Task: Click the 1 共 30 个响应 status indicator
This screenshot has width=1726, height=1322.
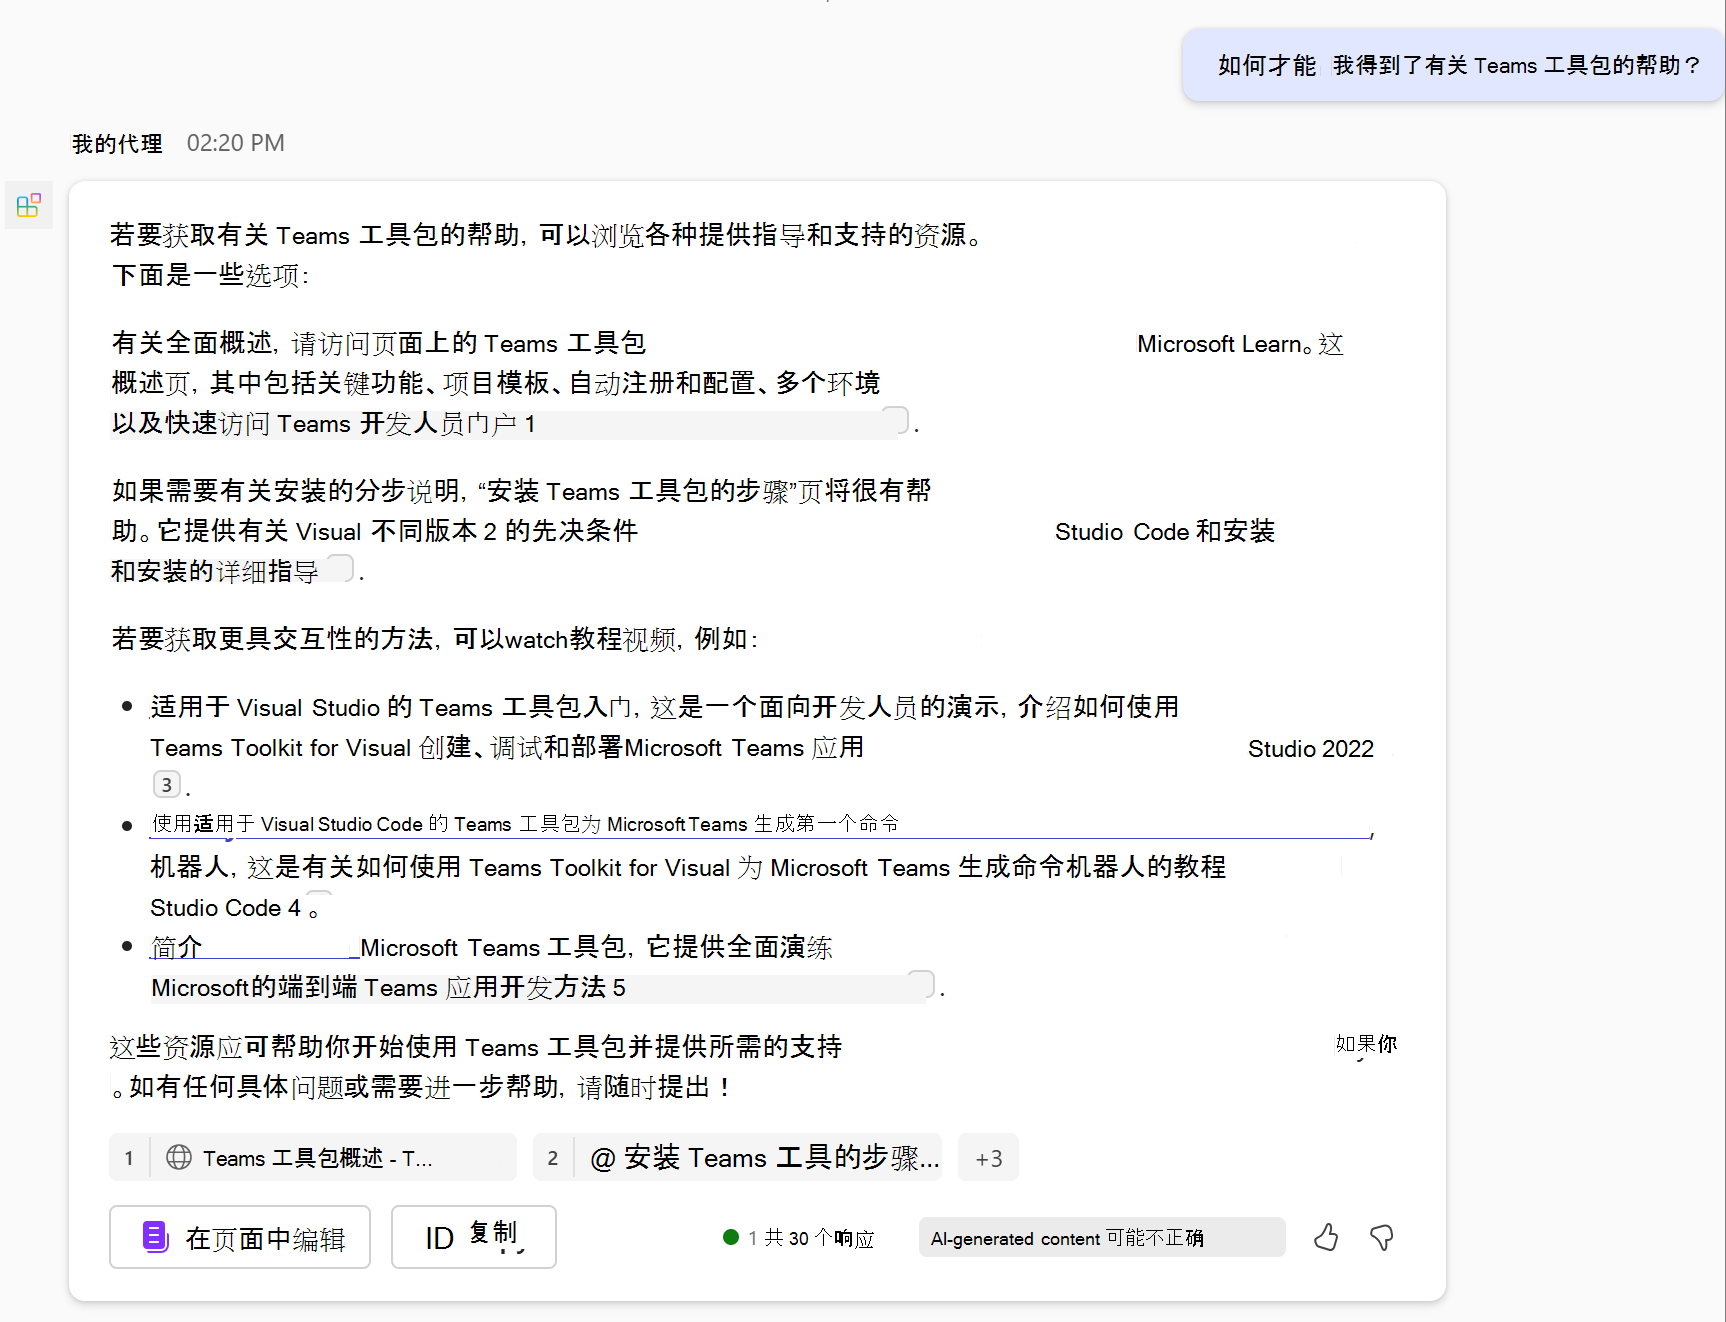Action: [x=799, y=1238]
